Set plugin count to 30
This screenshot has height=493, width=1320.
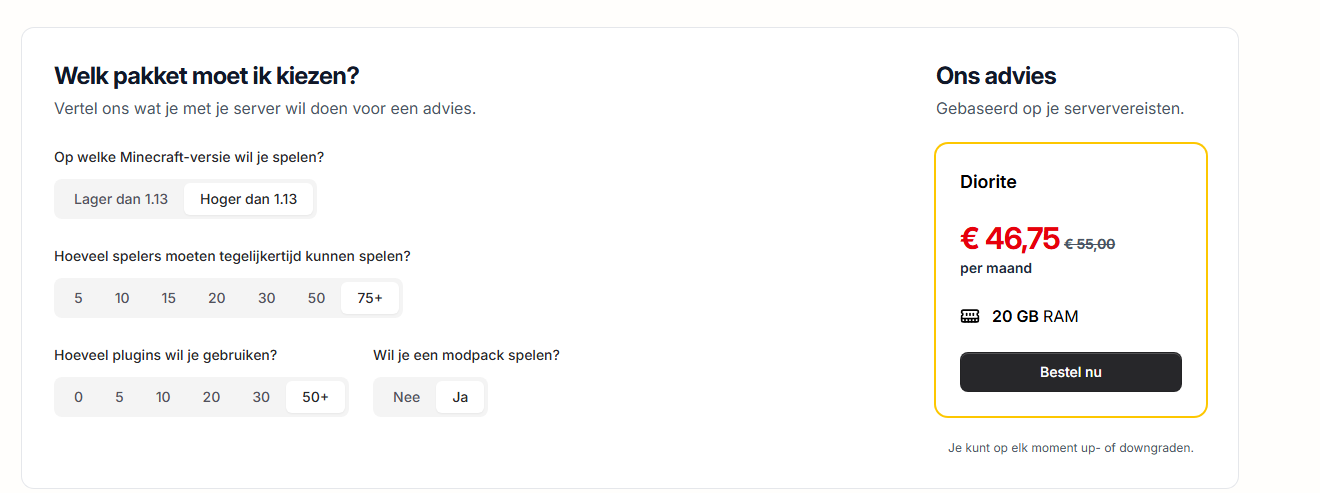[261, 397]
